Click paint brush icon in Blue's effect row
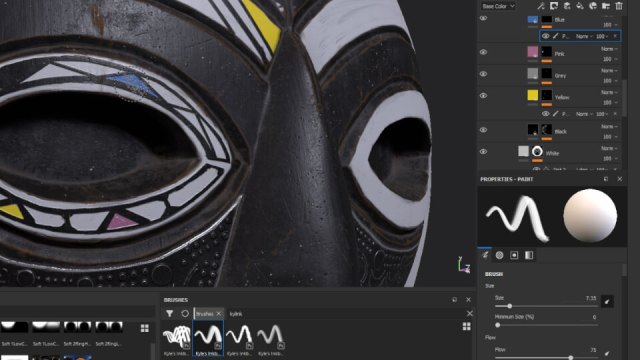The width and height of the screenshot is (640, 360). pyautogui.click(x=556, y=36)
